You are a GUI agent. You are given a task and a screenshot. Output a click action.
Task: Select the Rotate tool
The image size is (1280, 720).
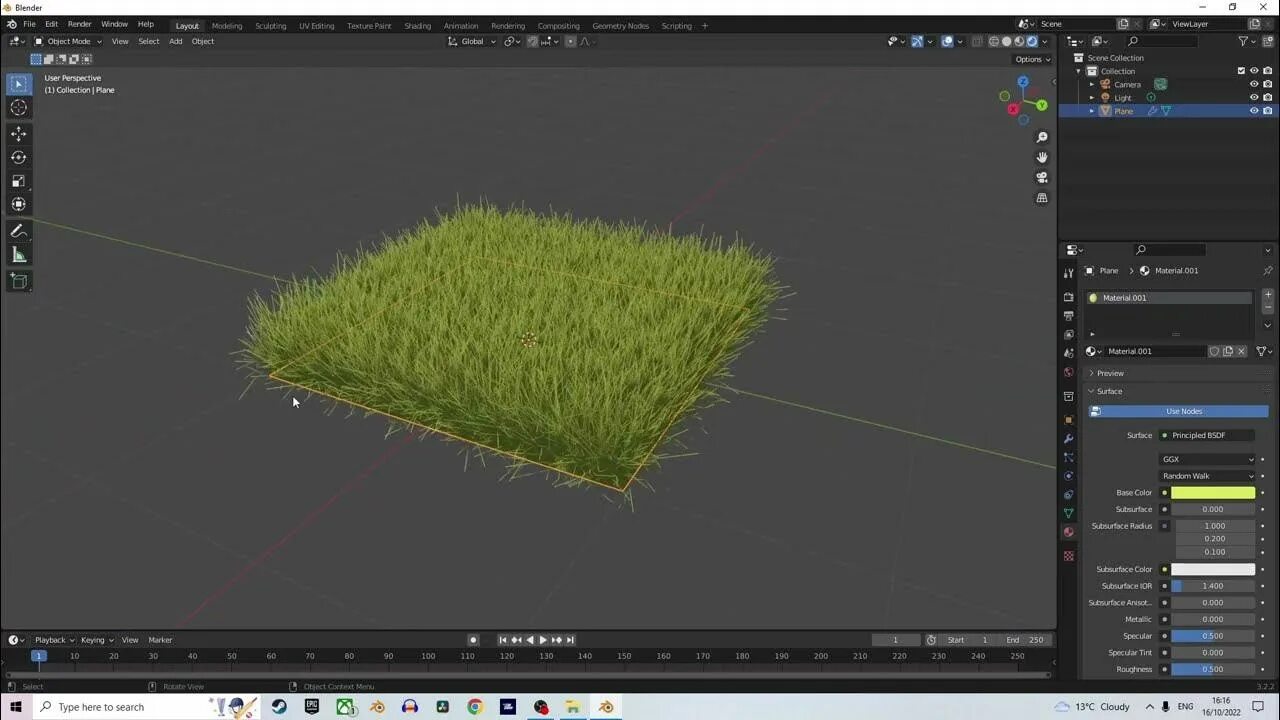point(18,157)
